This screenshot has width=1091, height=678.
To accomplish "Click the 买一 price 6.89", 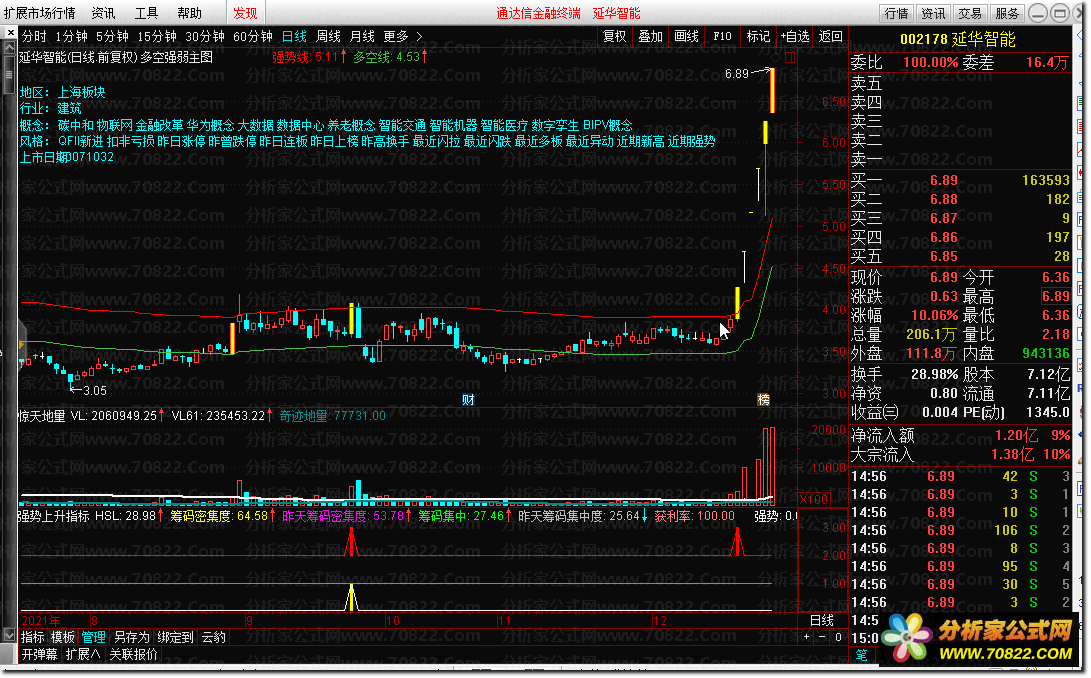I will (943, 180).
